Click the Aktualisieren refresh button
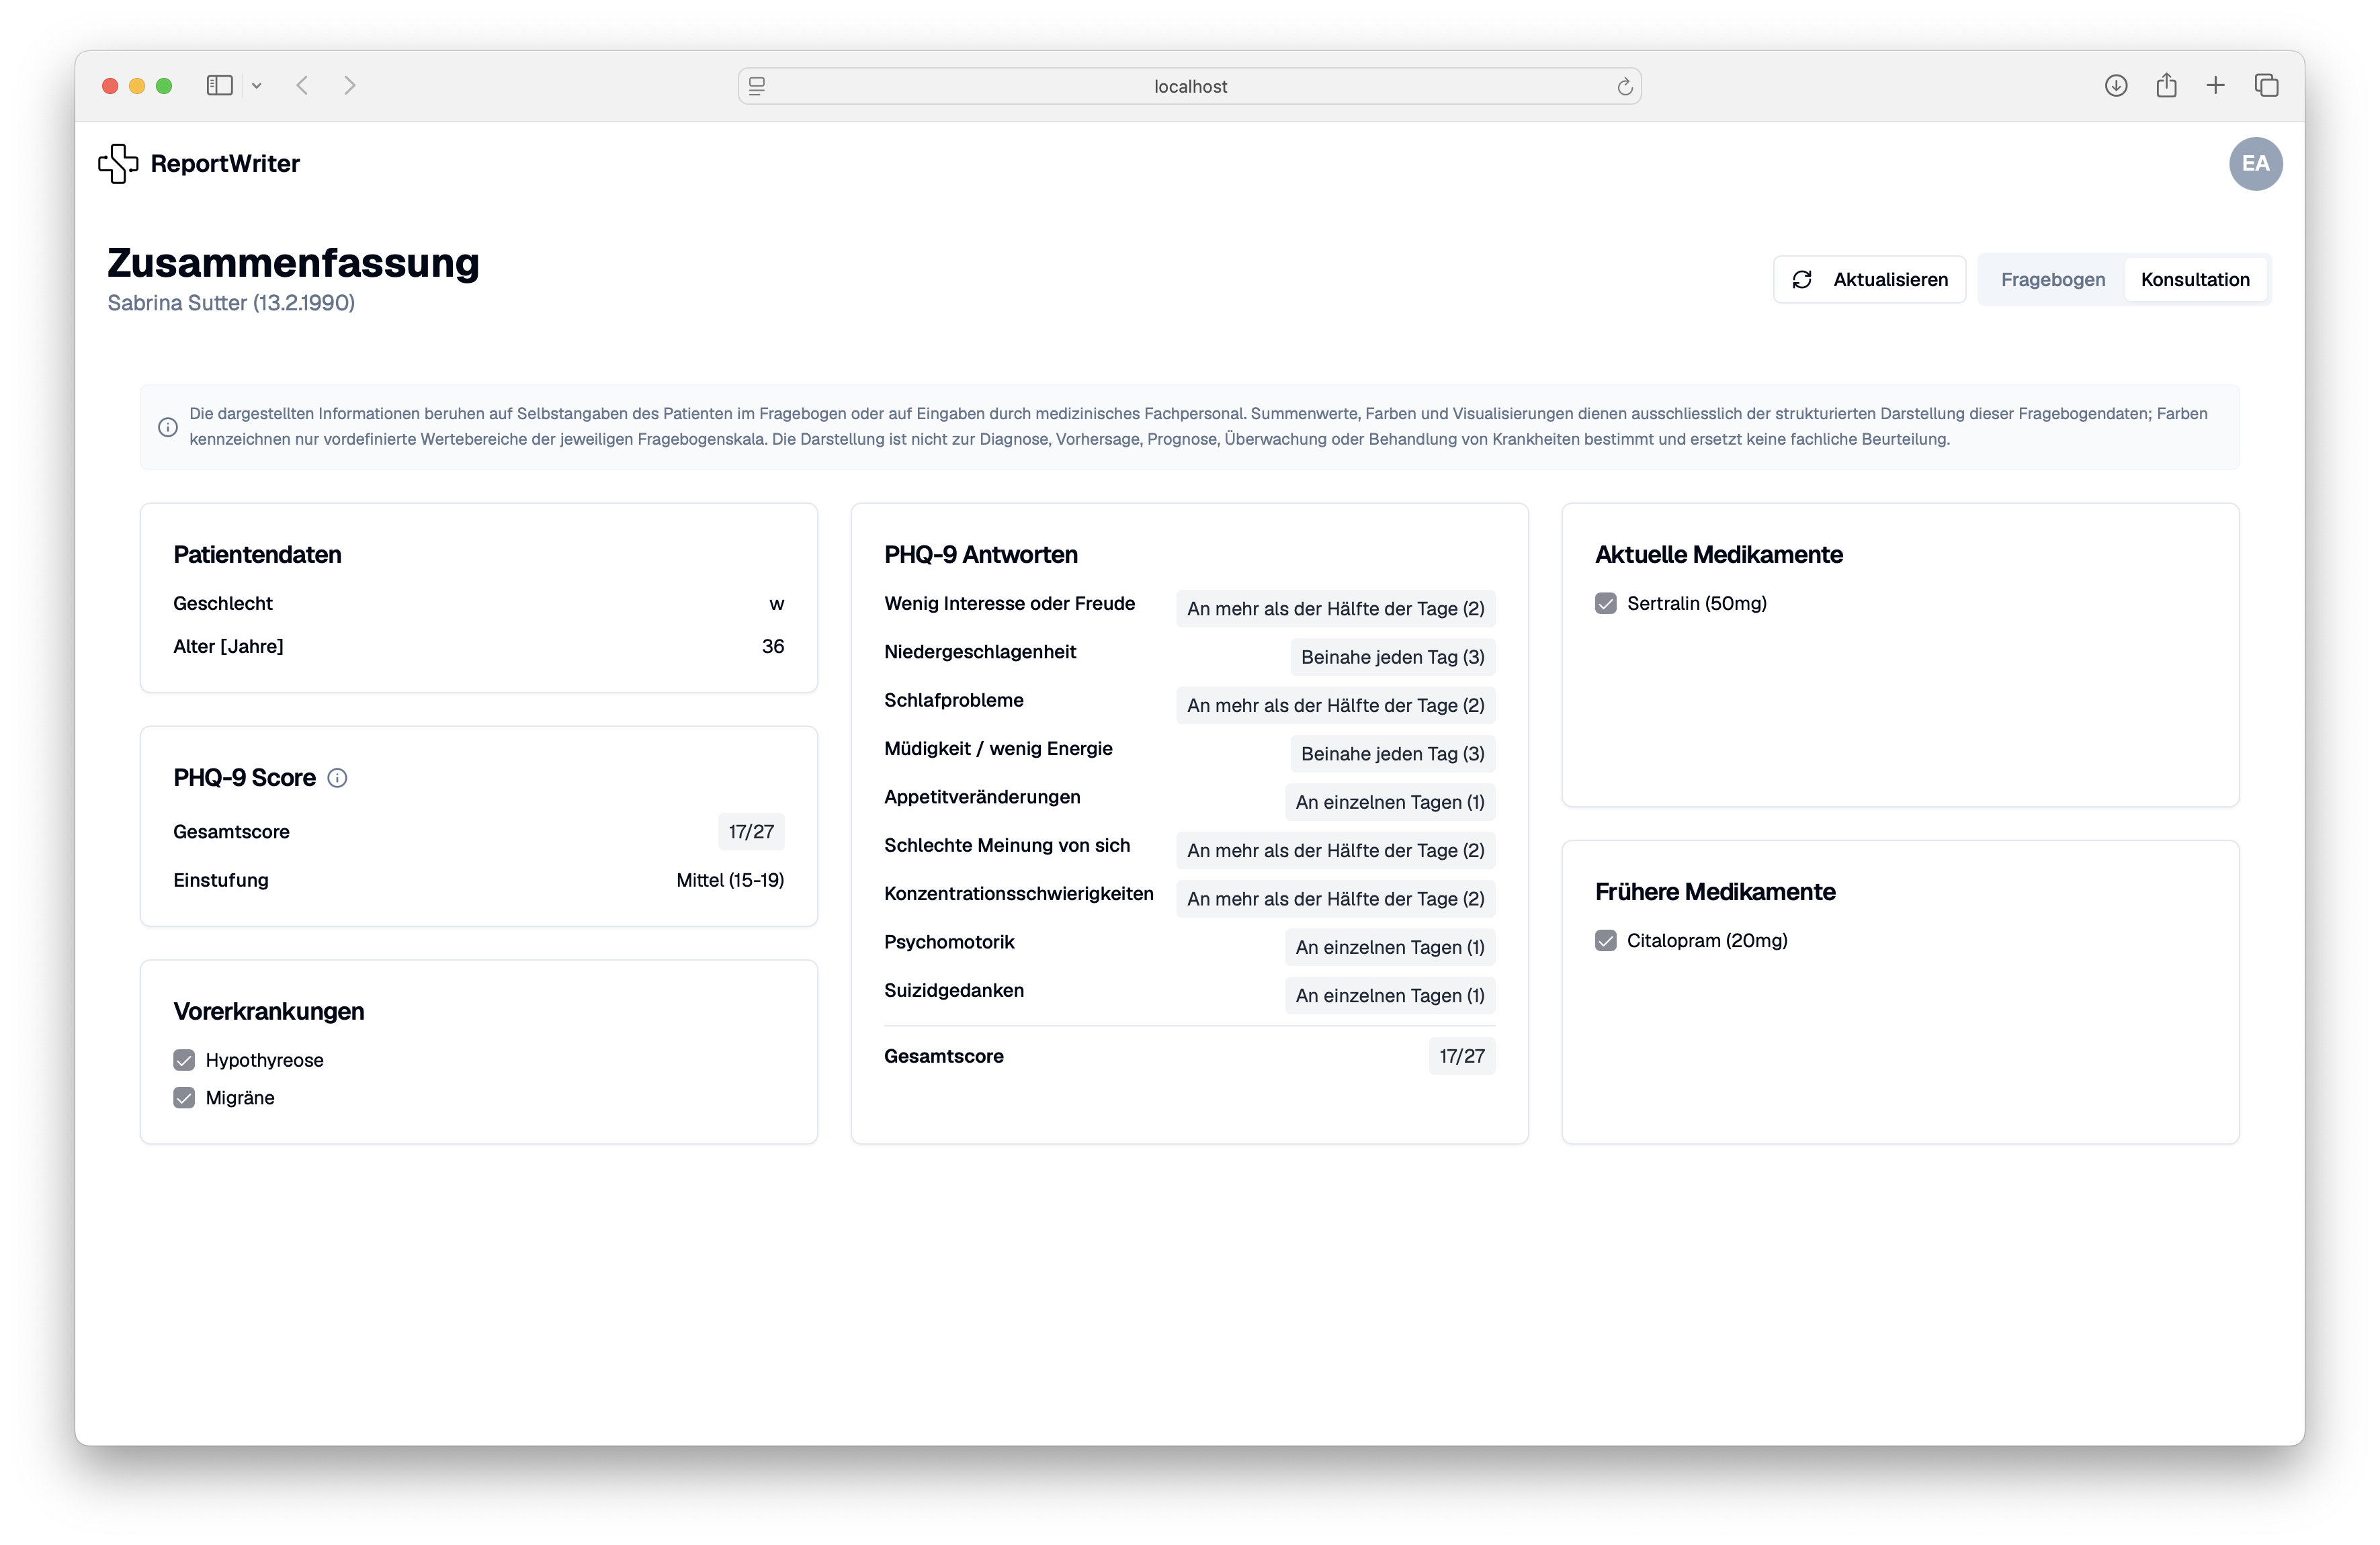Image resolution: width=2380 pixels, height=1545 pixels. click(x=1869, y=279)
